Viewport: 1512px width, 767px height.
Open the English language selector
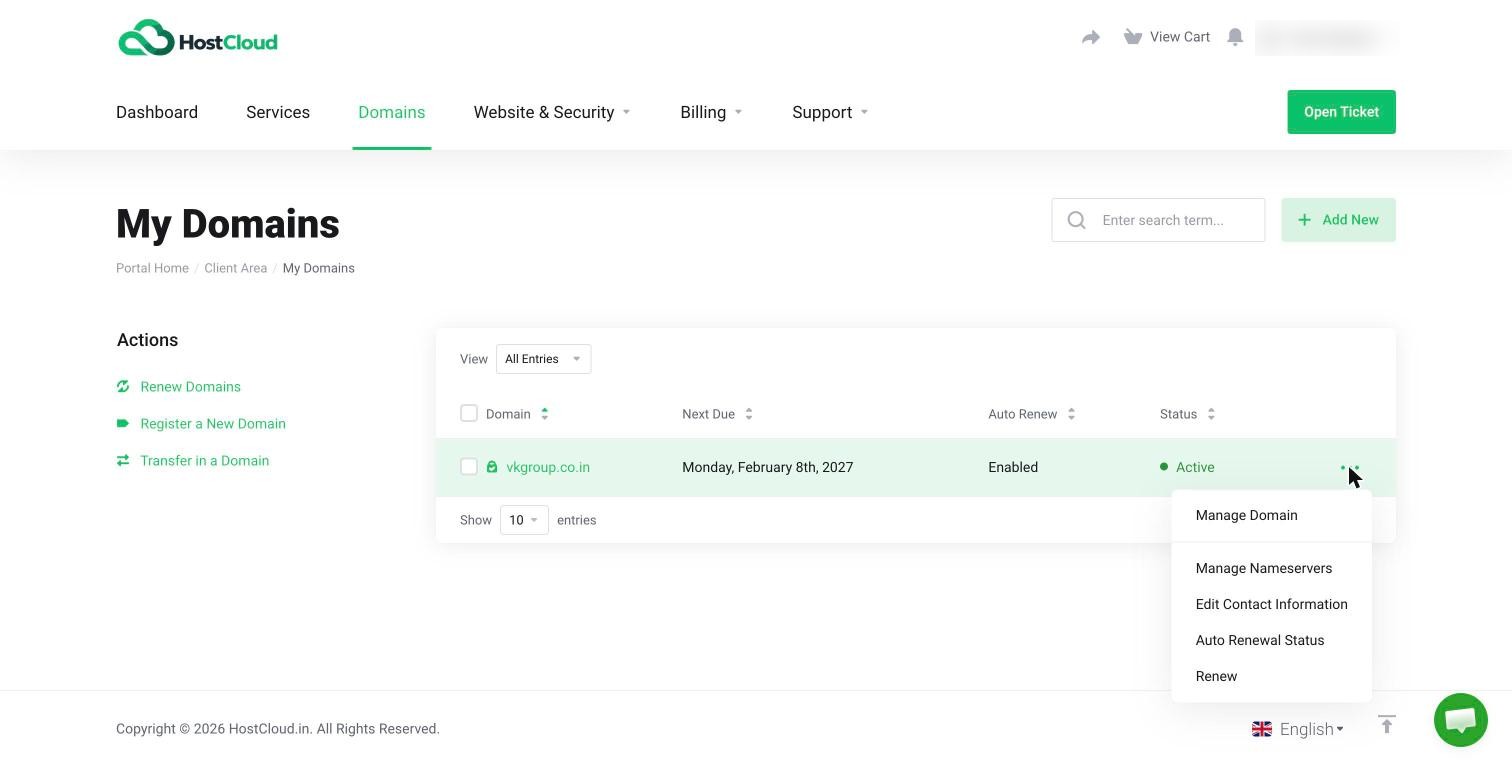coord(1298,729)
